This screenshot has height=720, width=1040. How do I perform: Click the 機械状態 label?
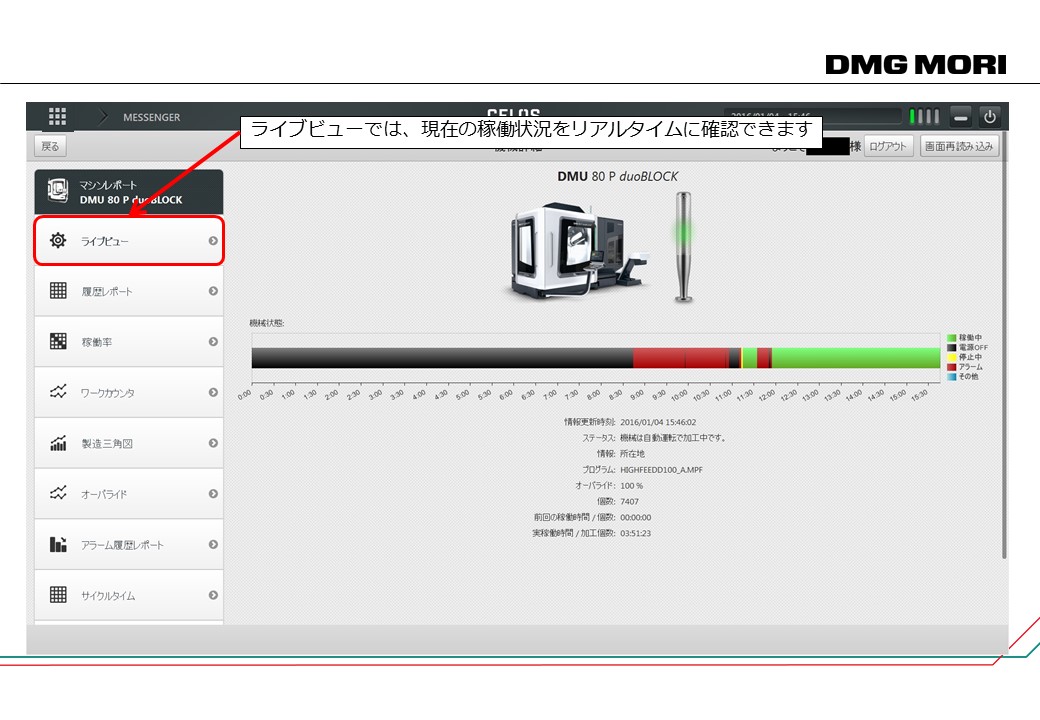(x=267, y=324)
